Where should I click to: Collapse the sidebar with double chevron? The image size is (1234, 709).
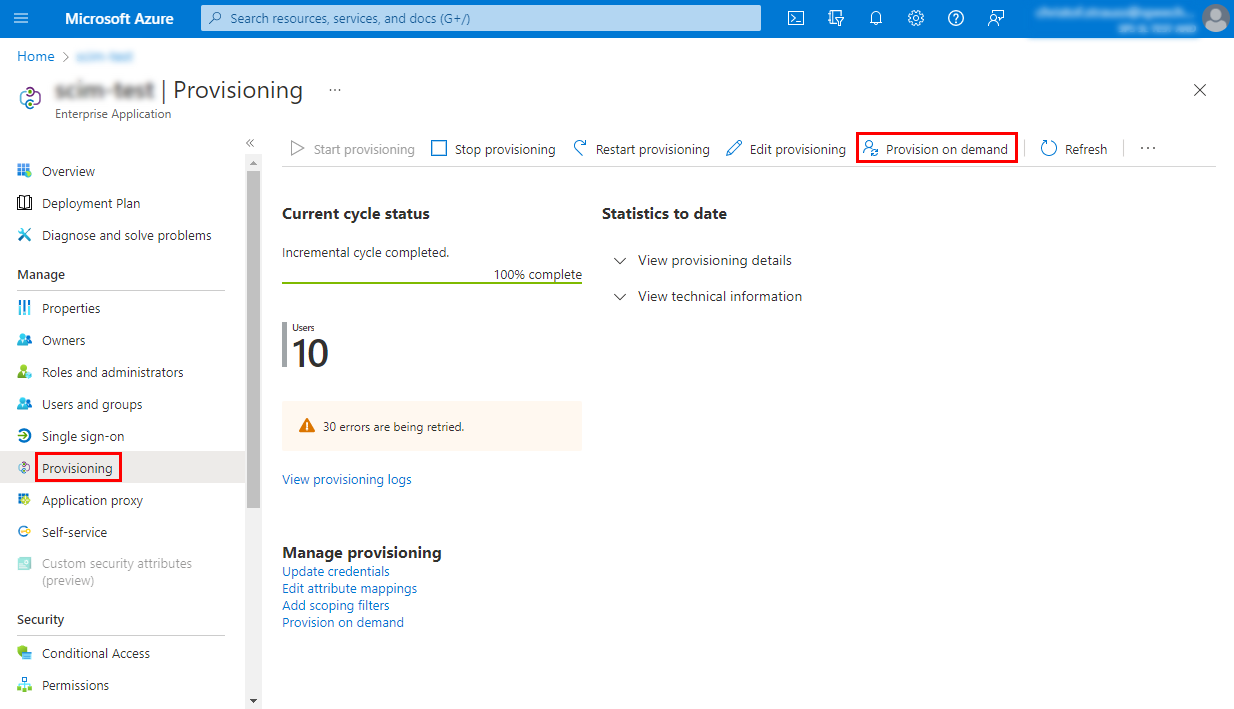(x=250, y=144)
